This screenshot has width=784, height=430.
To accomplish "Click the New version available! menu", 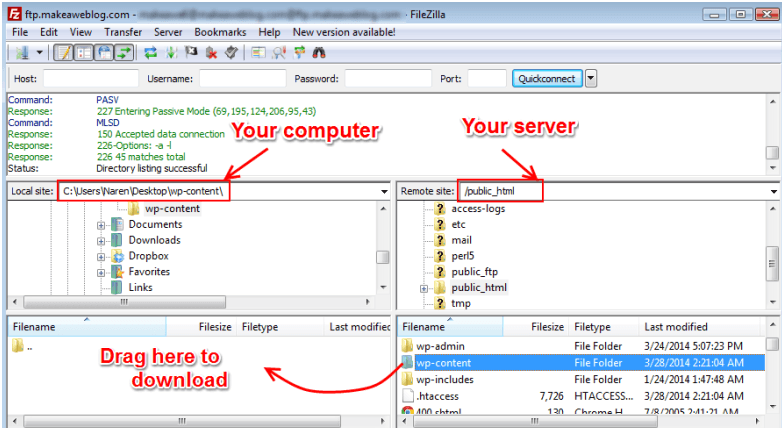I will 344,32.
